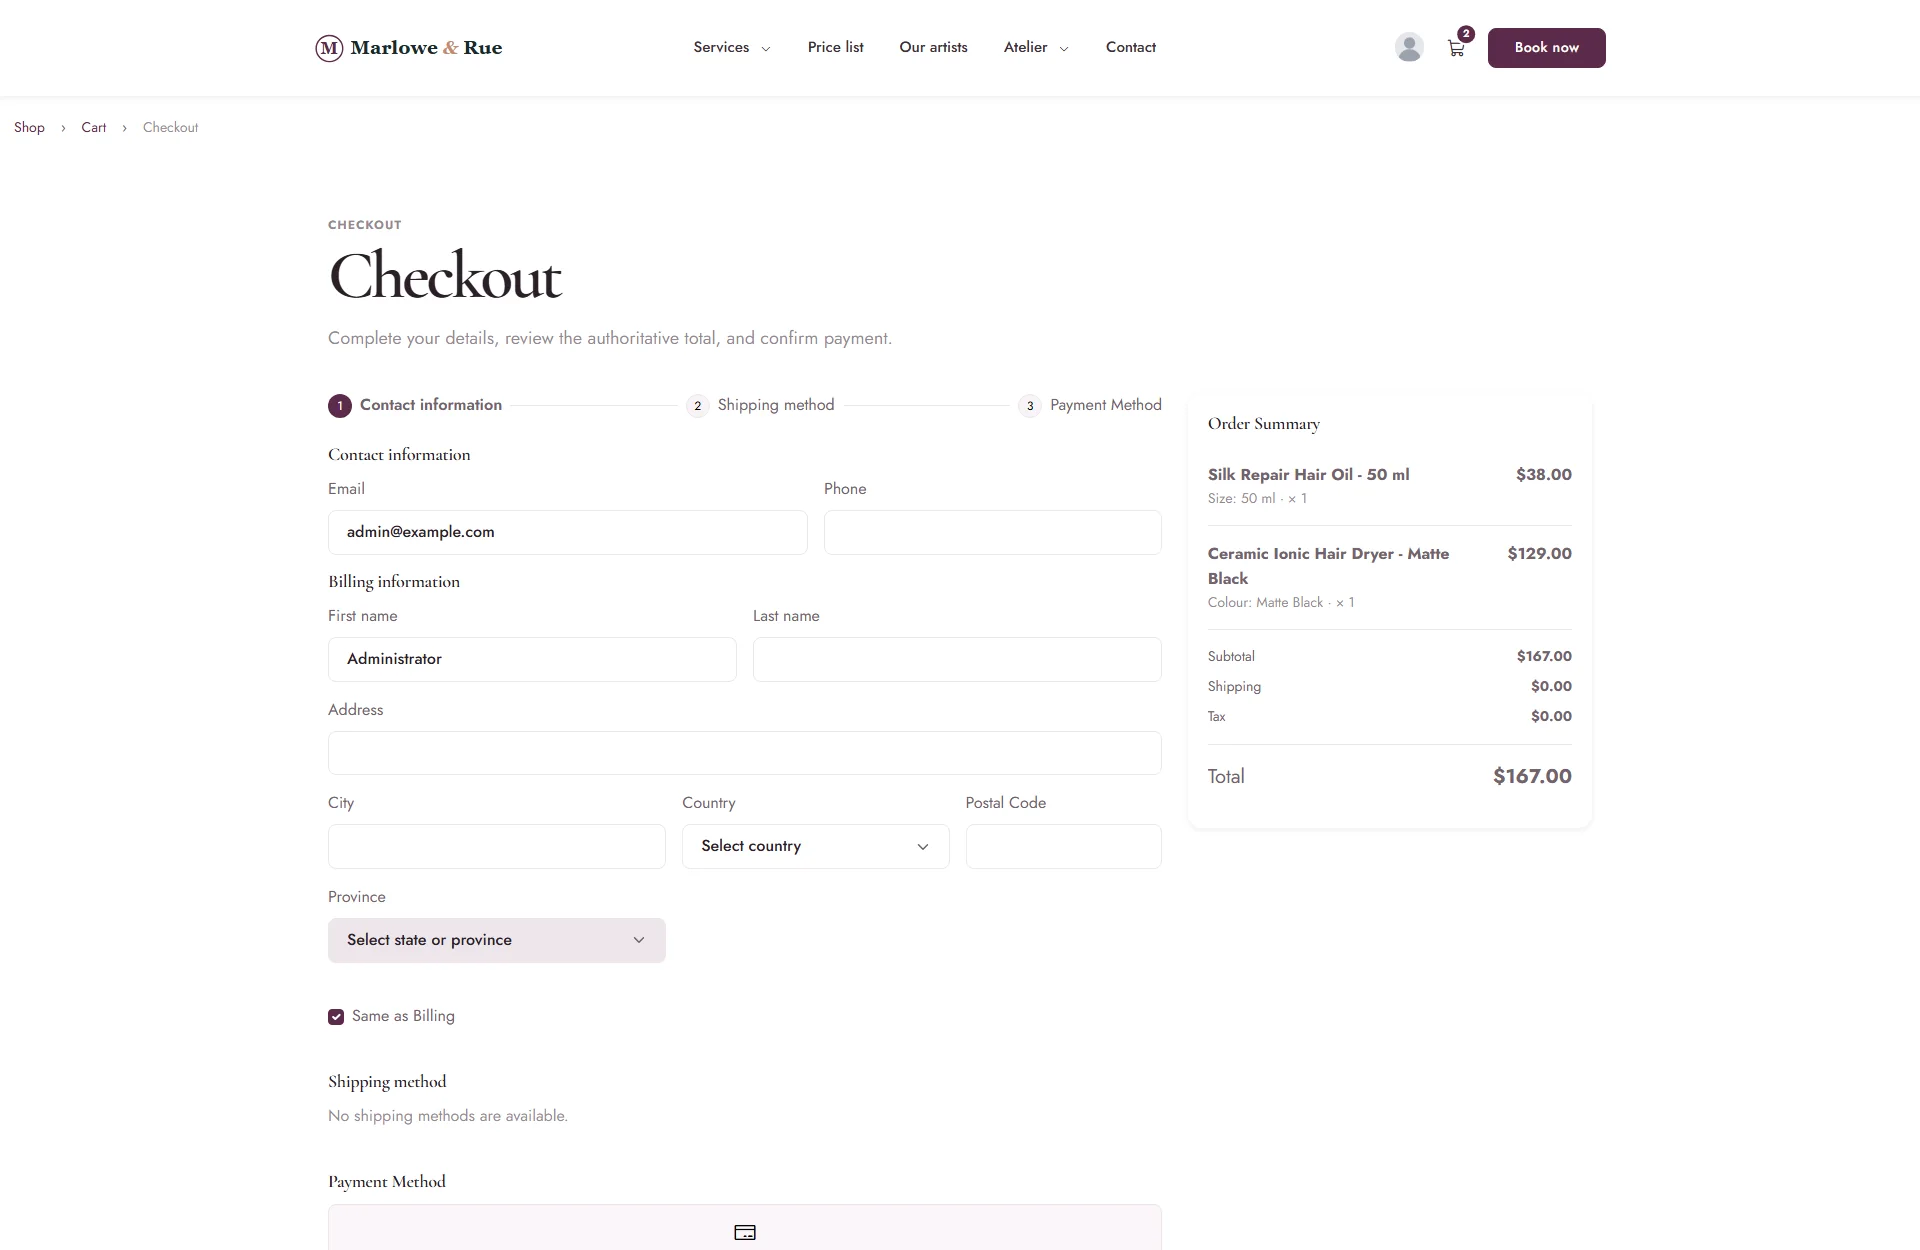Click step 3 circle for Payment Method
Viewport: 1920px width, 1250px height.
pos(1030,406)
